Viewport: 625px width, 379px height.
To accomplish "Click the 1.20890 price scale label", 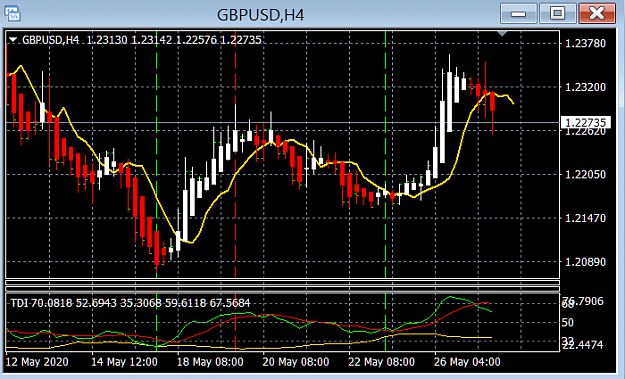I will pyautogui.click(x=585, y=262).
